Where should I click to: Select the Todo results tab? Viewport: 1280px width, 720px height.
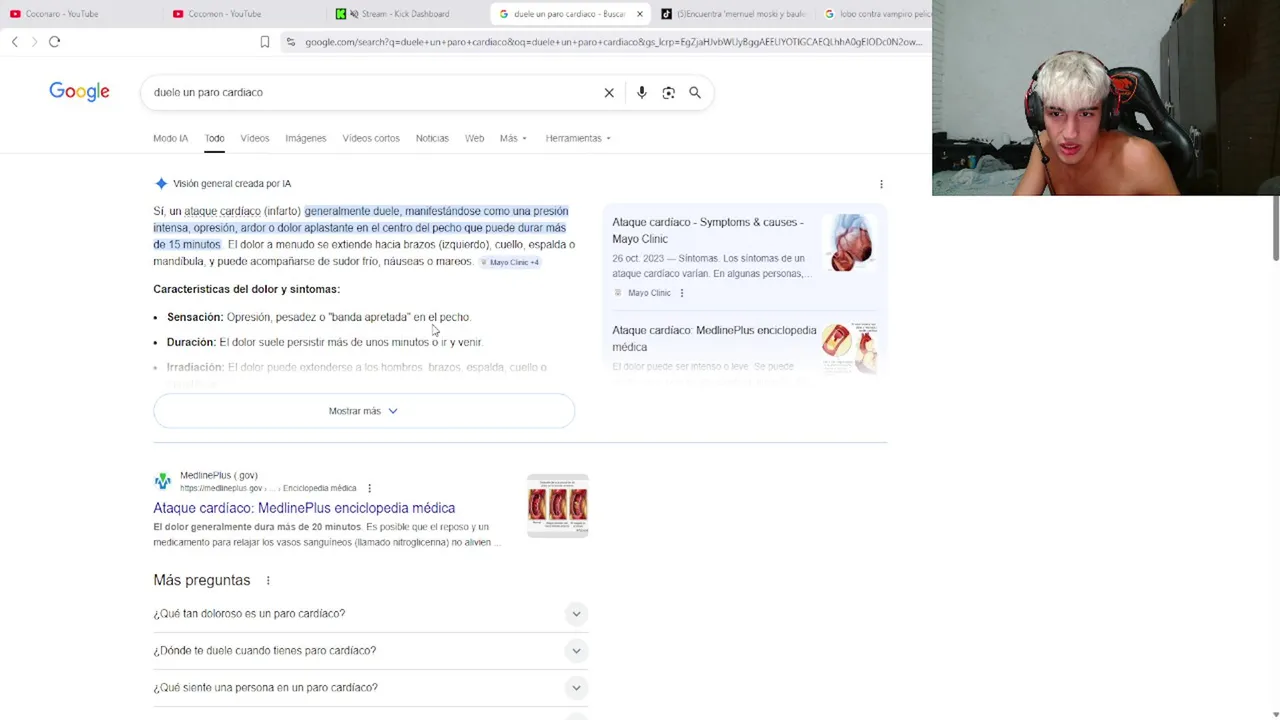[x=214, y=138]
